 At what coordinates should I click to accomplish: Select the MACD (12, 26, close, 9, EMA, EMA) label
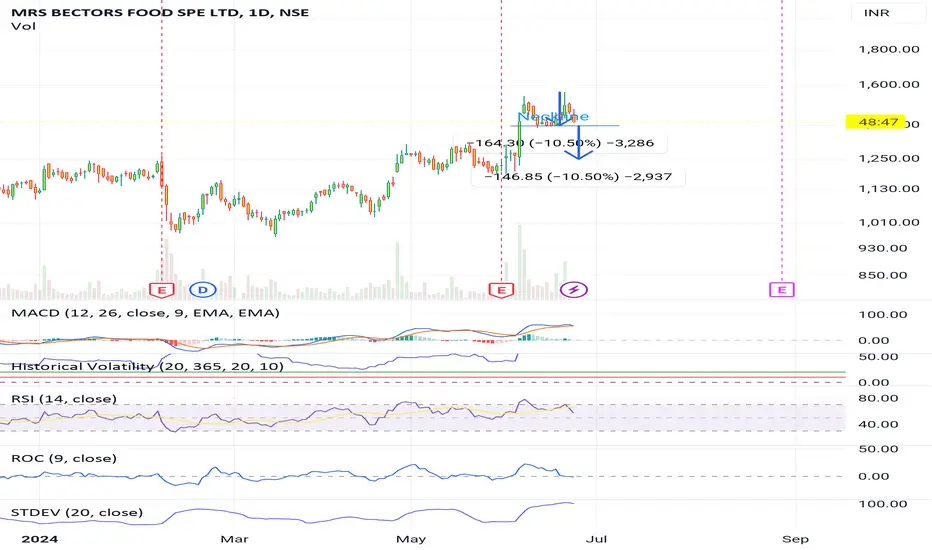(x=145, y=313)
